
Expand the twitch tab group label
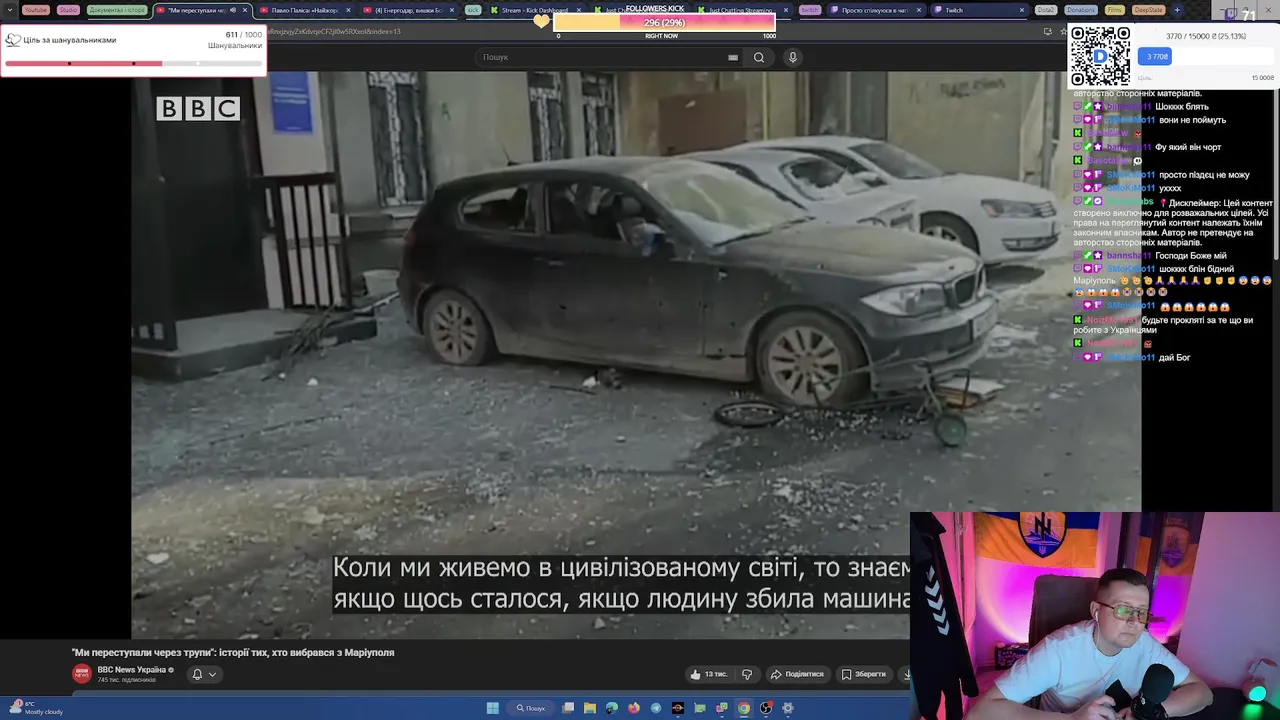(x=809, y=10)
